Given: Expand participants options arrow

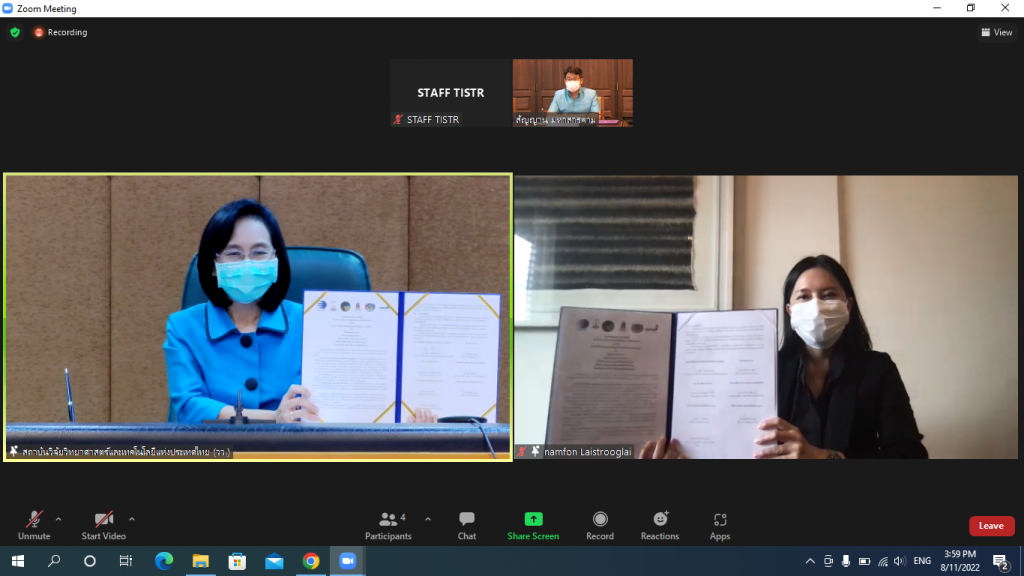Looking at the screenshot, I should (x=428, y=519).
